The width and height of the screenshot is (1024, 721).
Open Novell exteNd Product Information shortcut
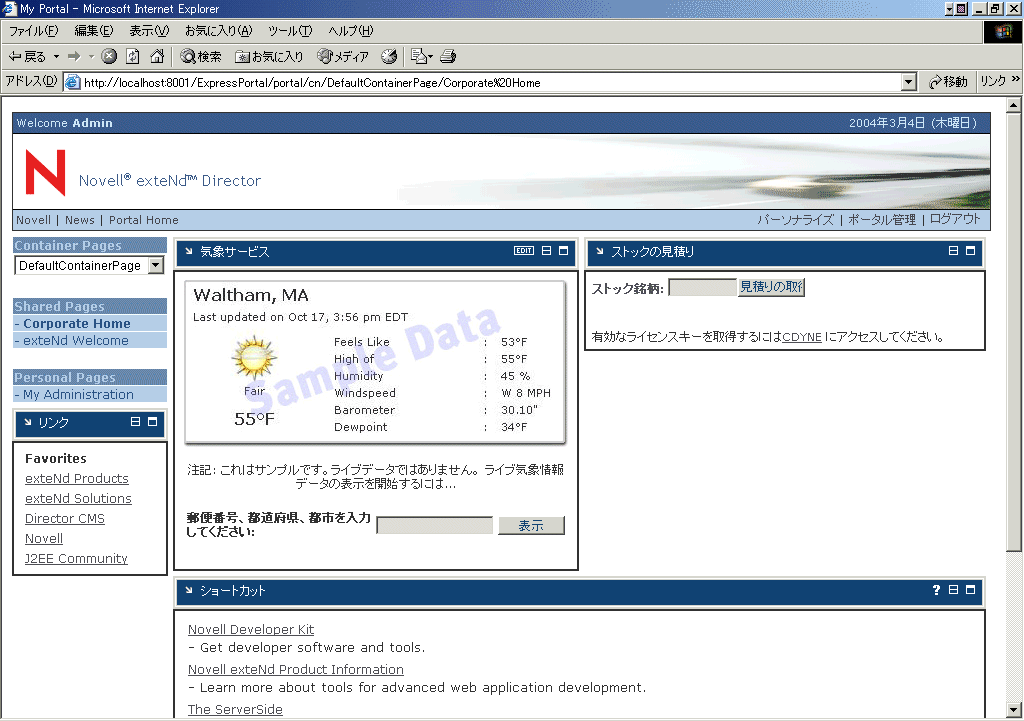coord(296,669)
